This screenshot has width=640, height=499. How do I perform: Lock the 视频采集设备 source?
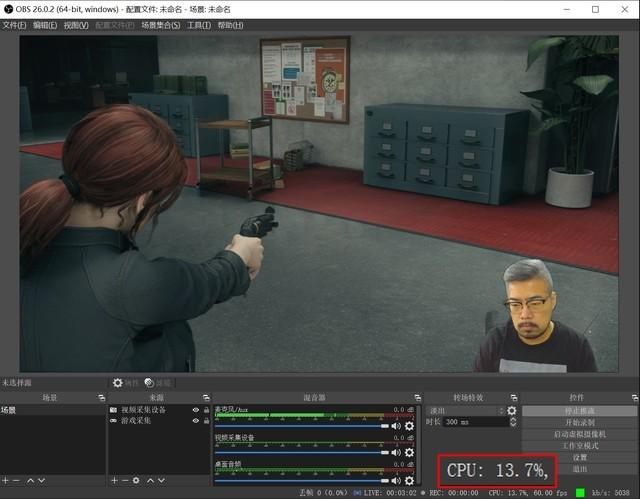206,410
